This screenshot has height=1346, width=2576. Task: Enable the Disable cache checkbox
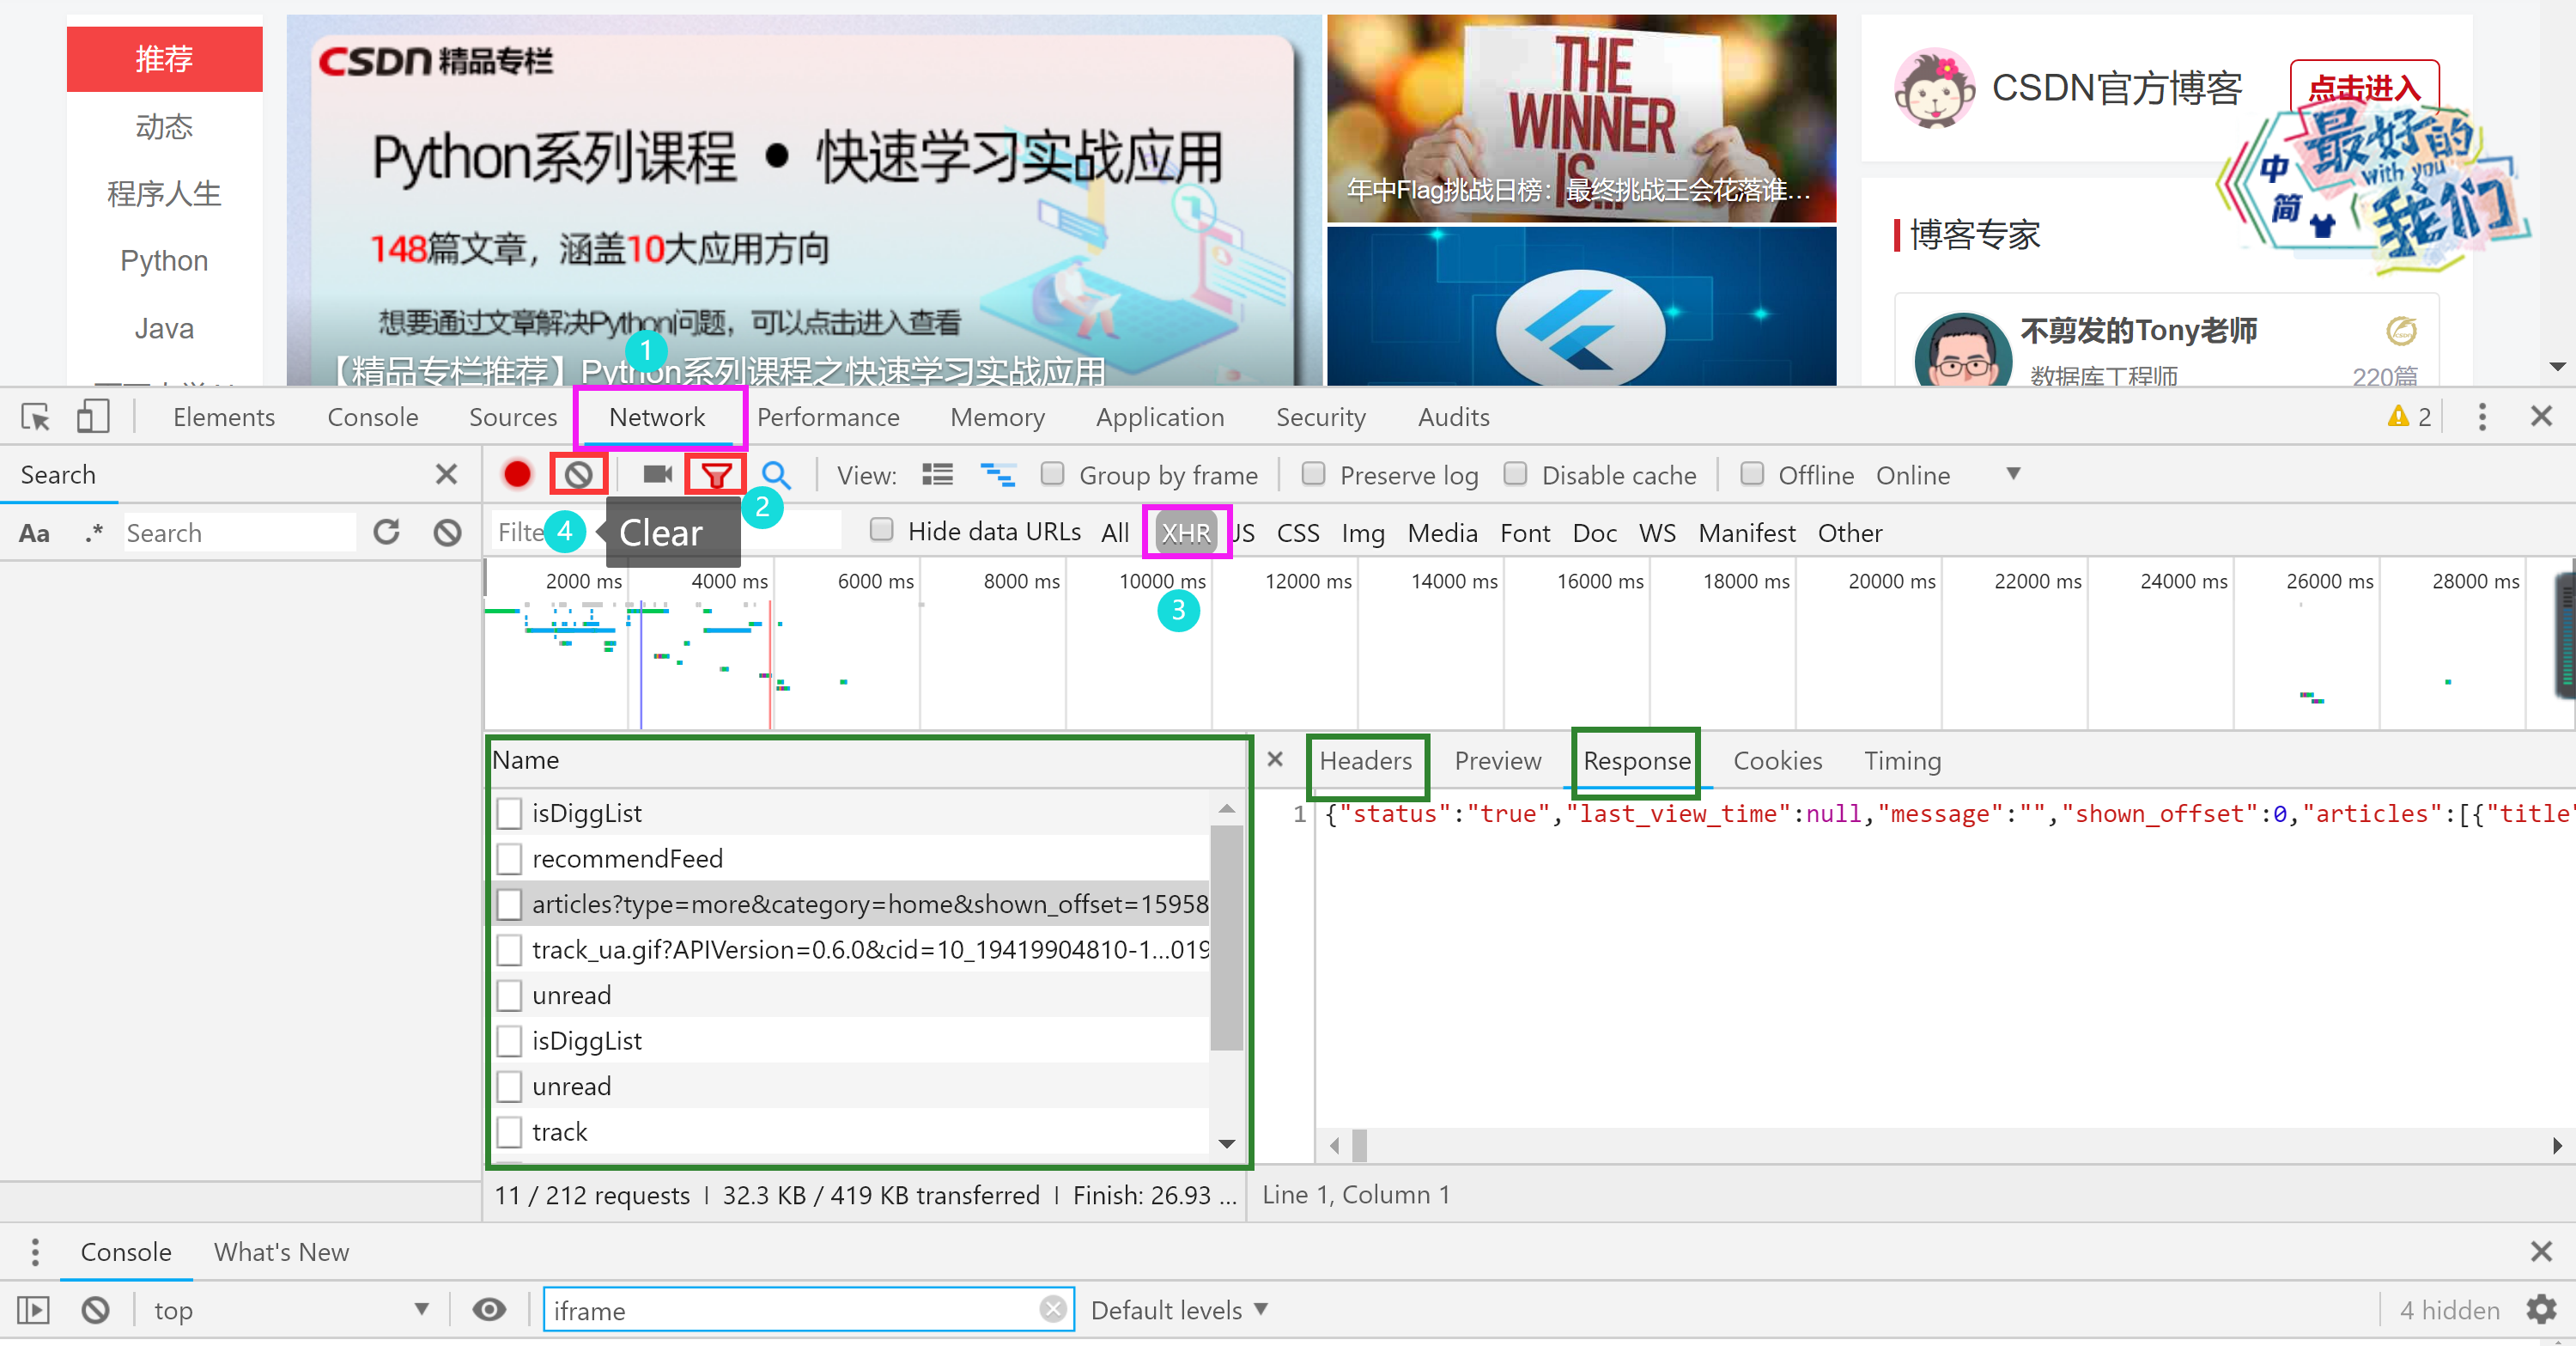coord(1516,474)
